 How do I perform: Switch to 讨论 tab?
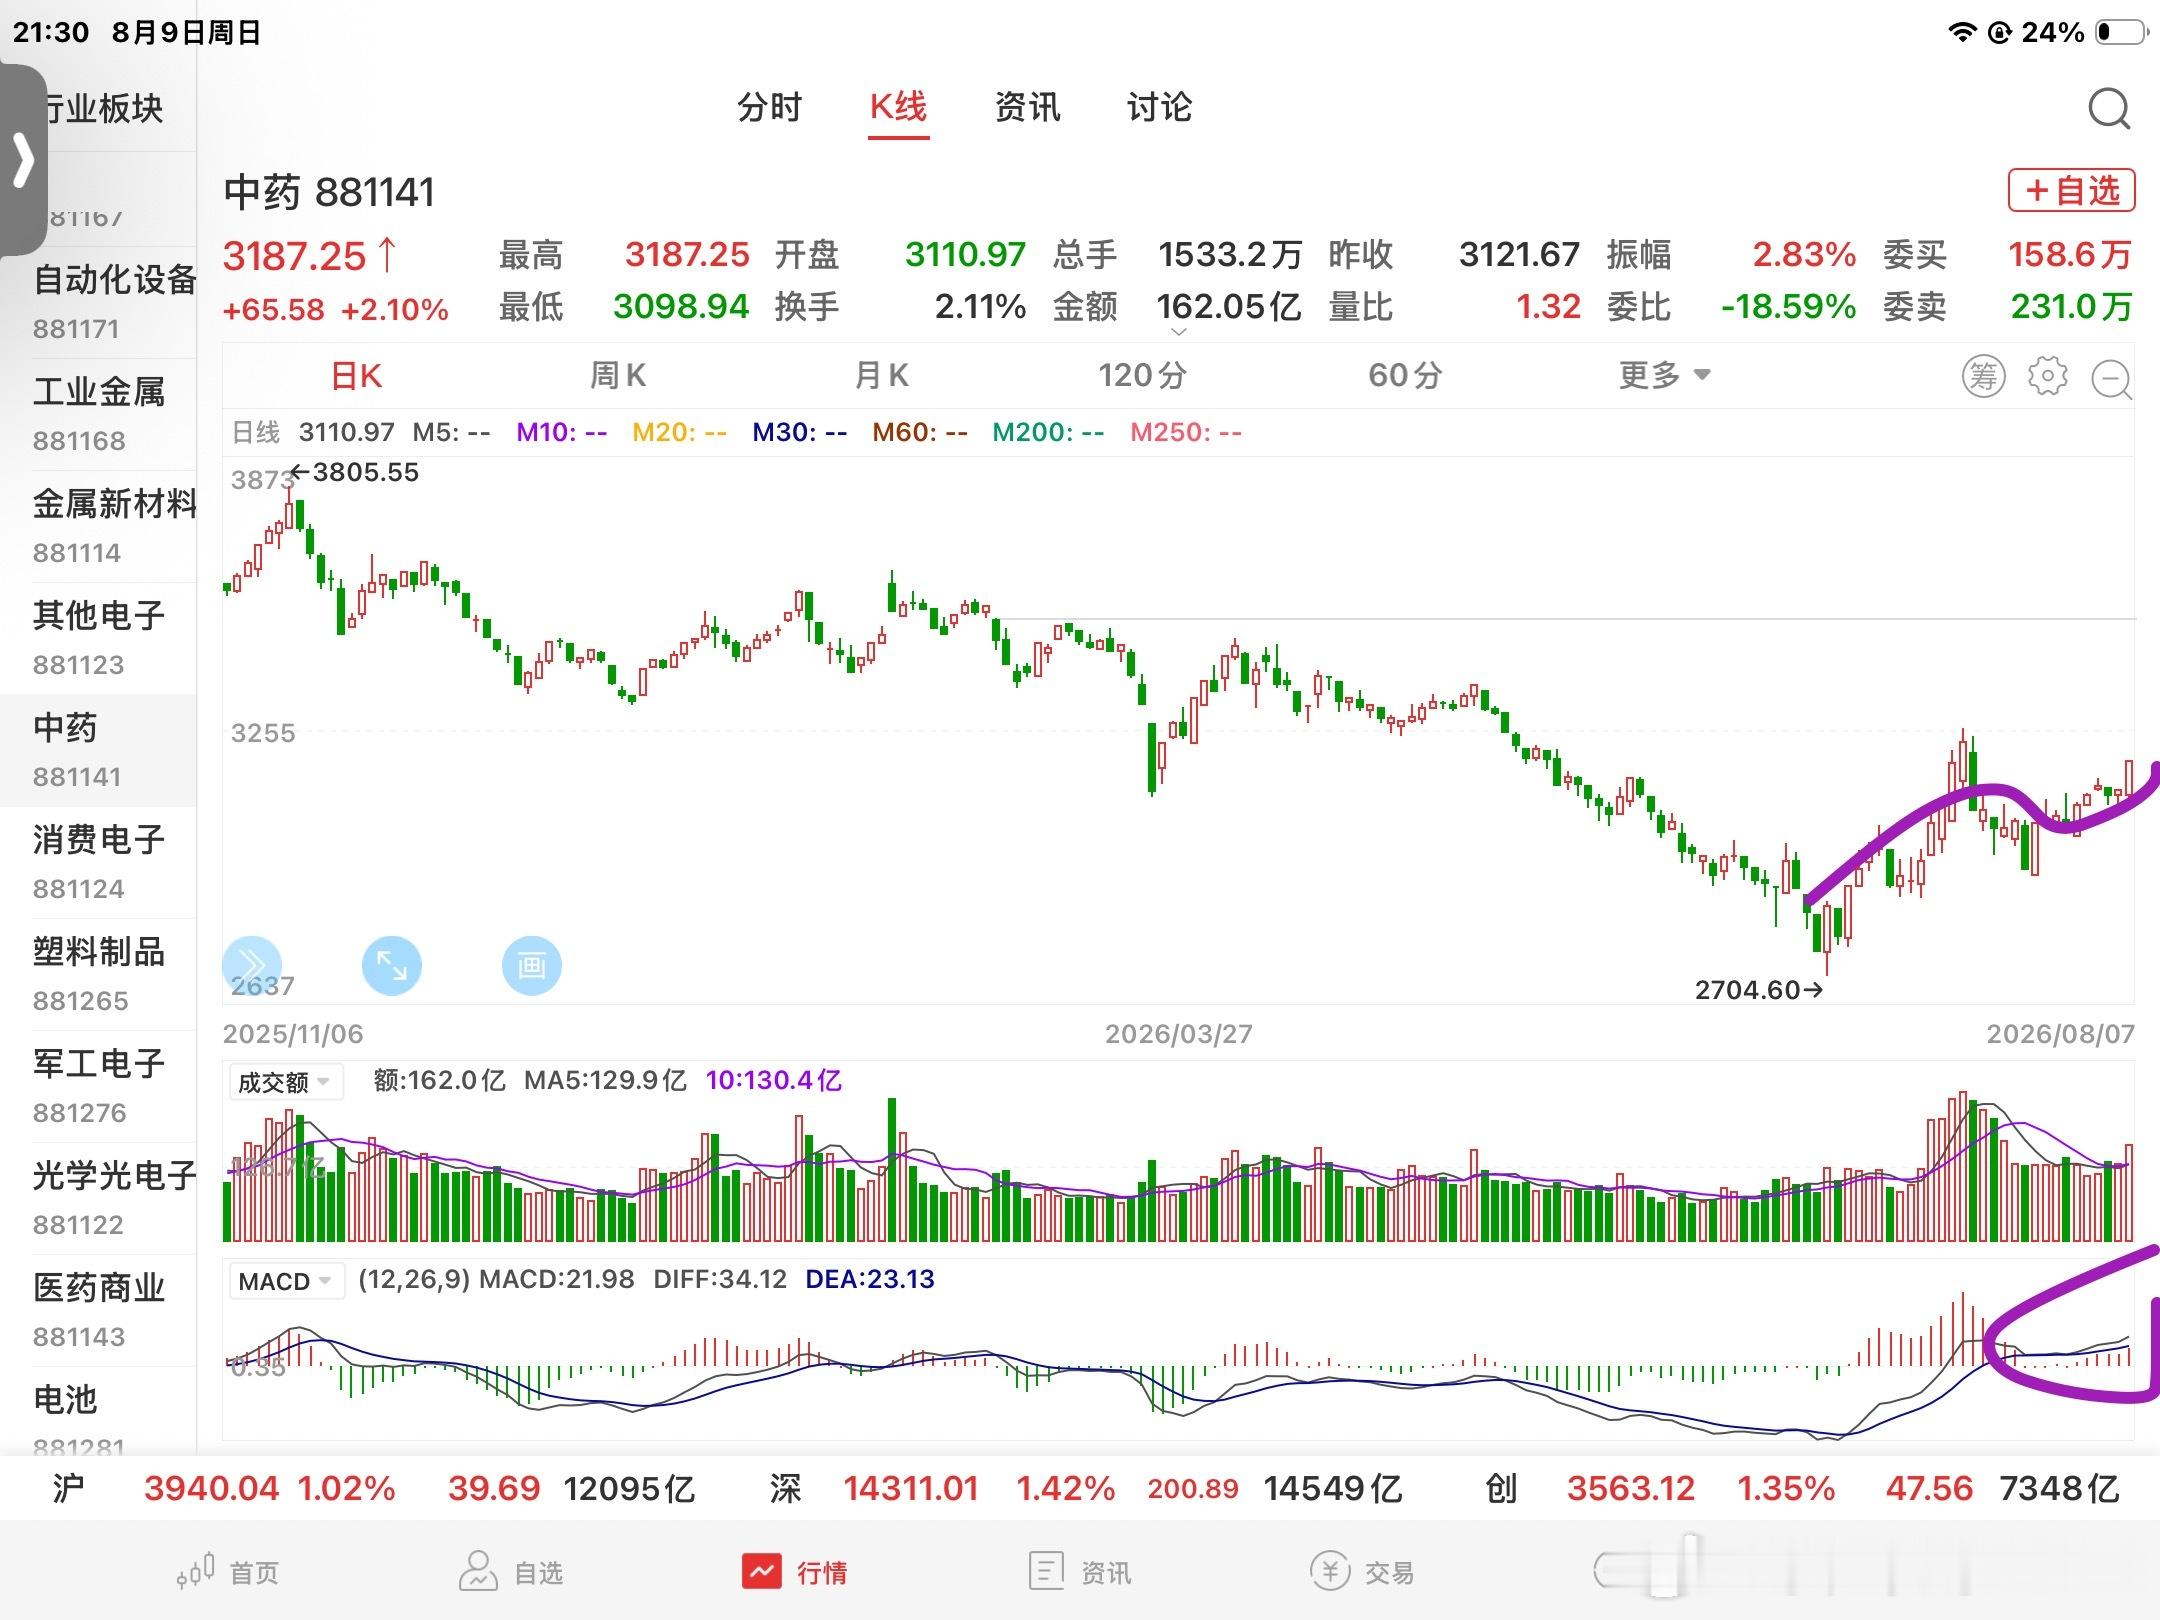point(1159,107)
